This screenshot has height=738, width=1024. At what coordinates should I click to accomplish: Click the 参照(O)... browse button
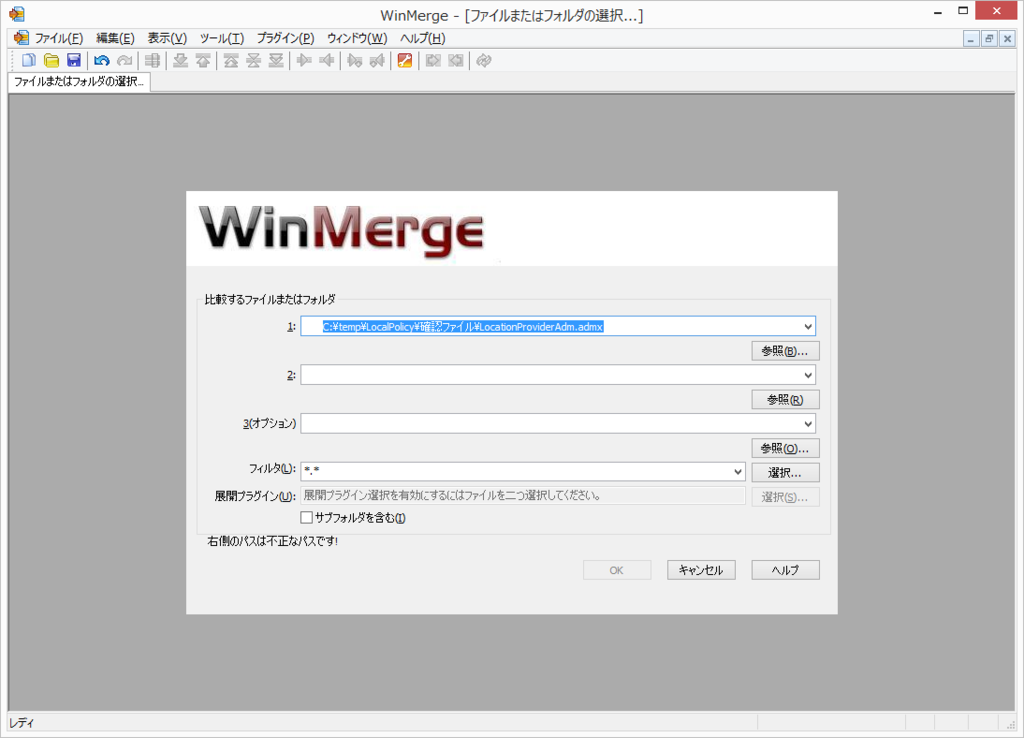click(x=785, y=448)
